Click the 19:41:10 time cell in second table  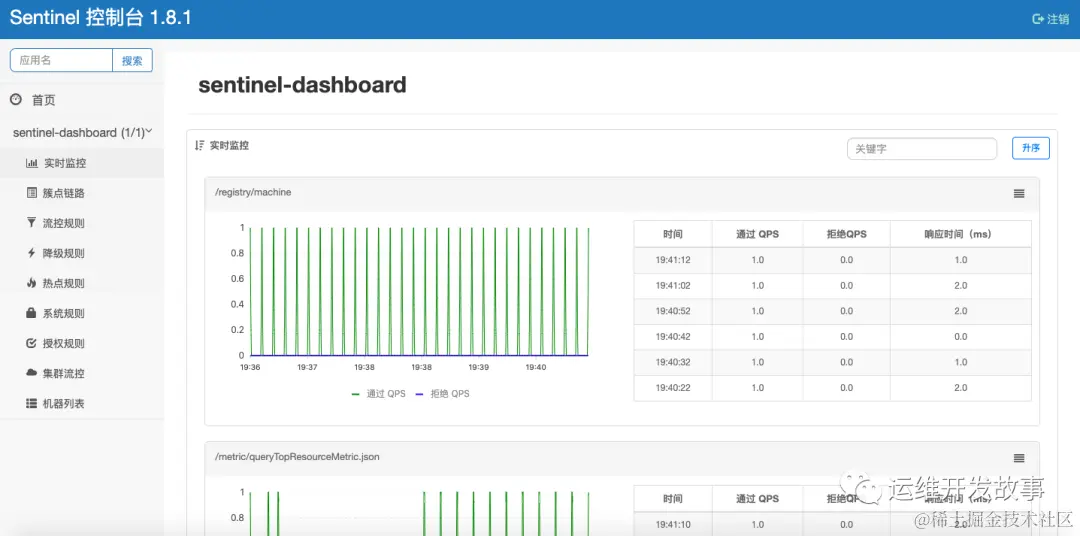pos(673,524)
